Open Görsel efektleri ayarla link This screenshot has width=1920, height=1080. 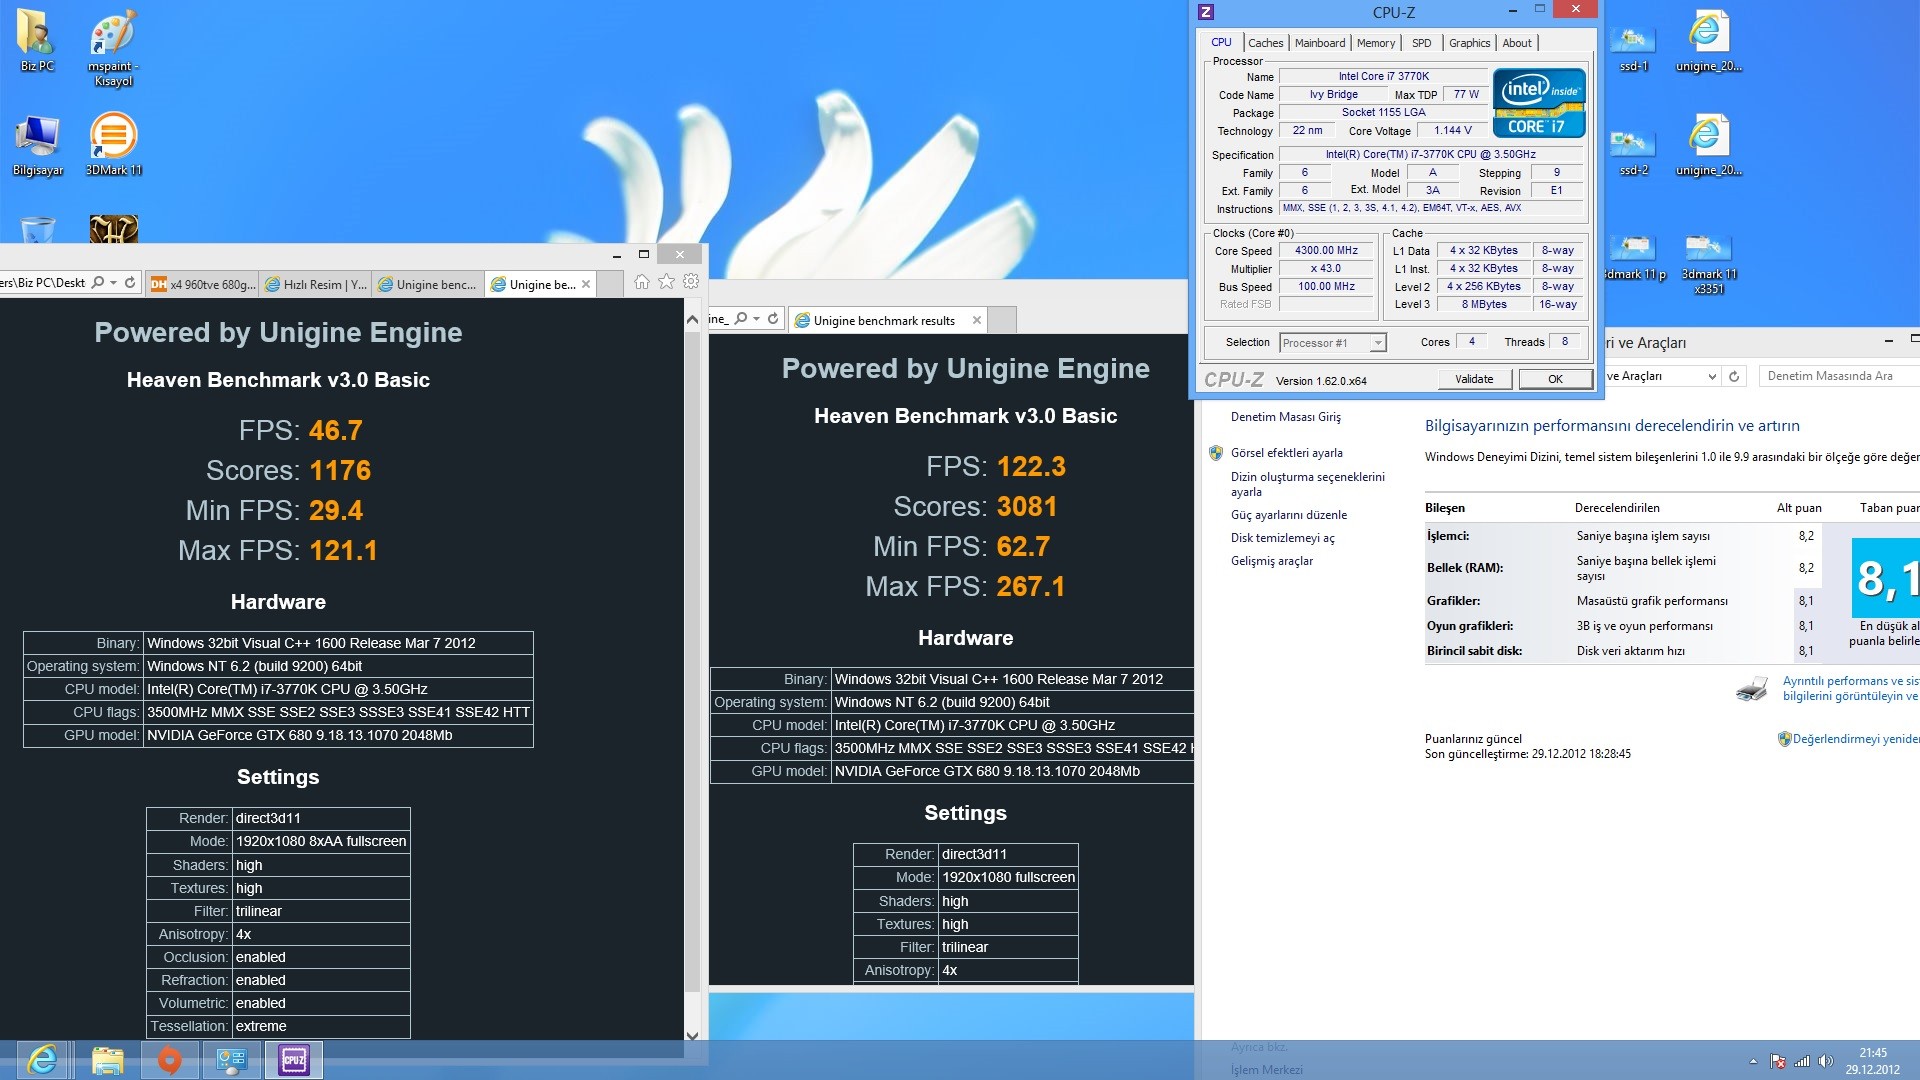(1287, 453)
